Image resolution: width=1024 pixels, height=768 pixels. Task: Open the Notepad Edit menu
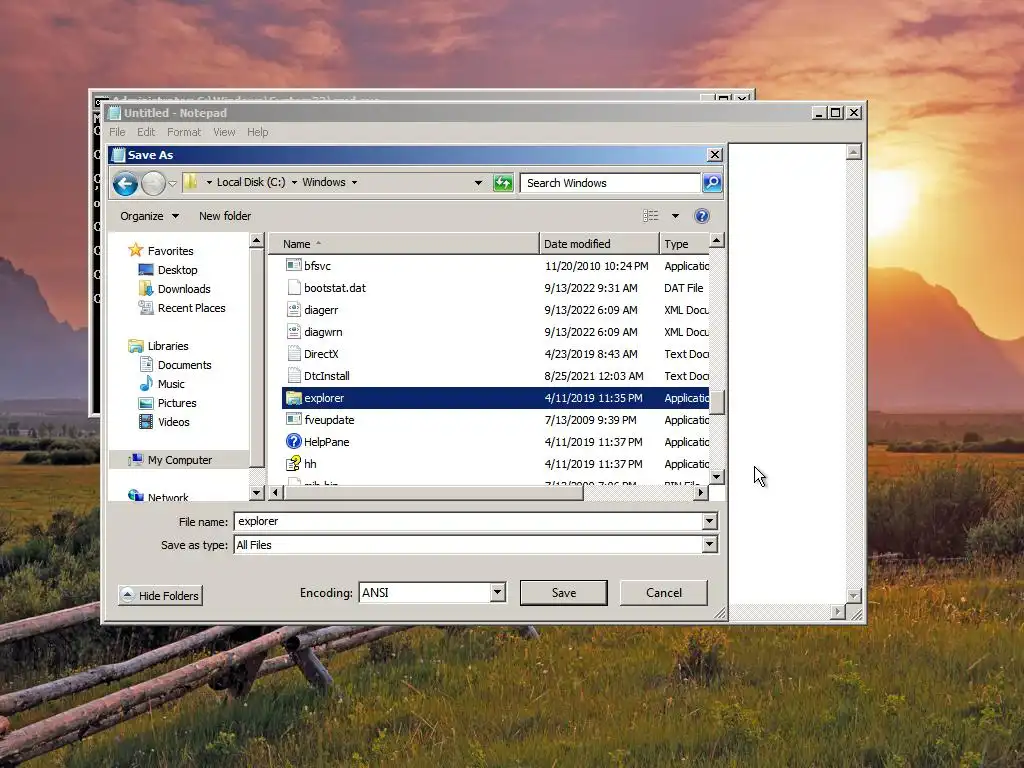click(x=146, y=132)
